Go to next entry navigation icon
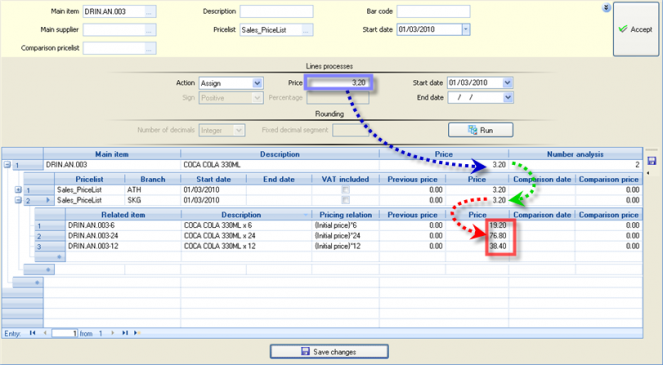The height and width of the screenshot is (365, 663). click(112, 333)
